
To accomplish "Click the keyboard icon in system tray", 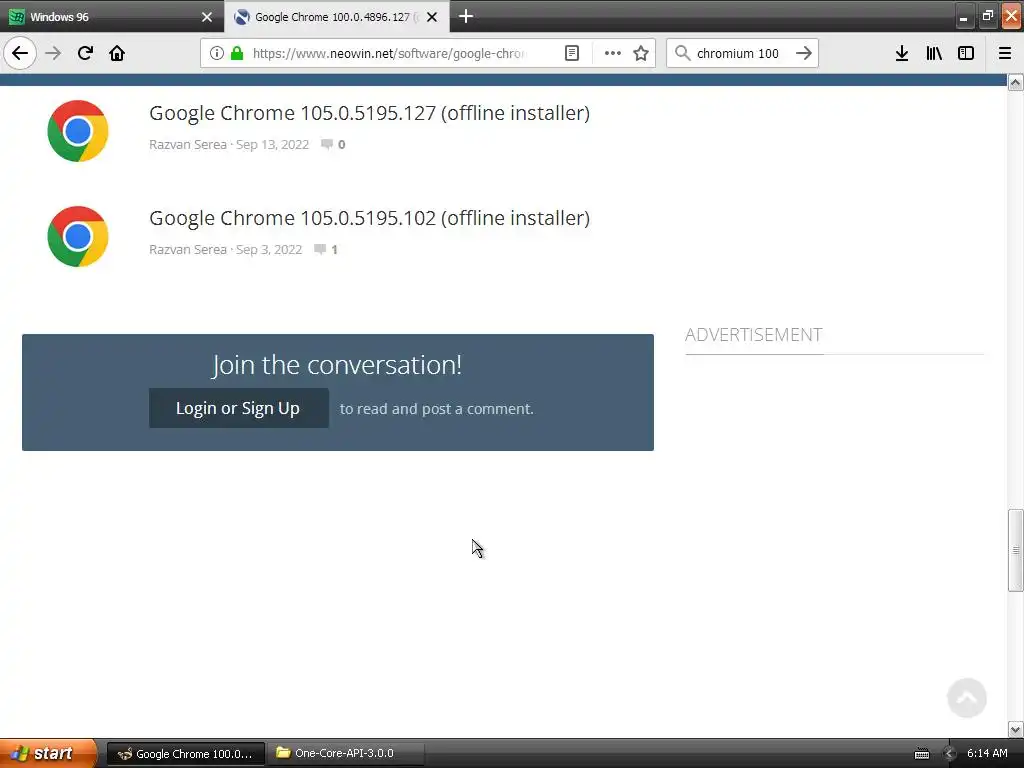I will pyautogui.click(x=921, y=754).
